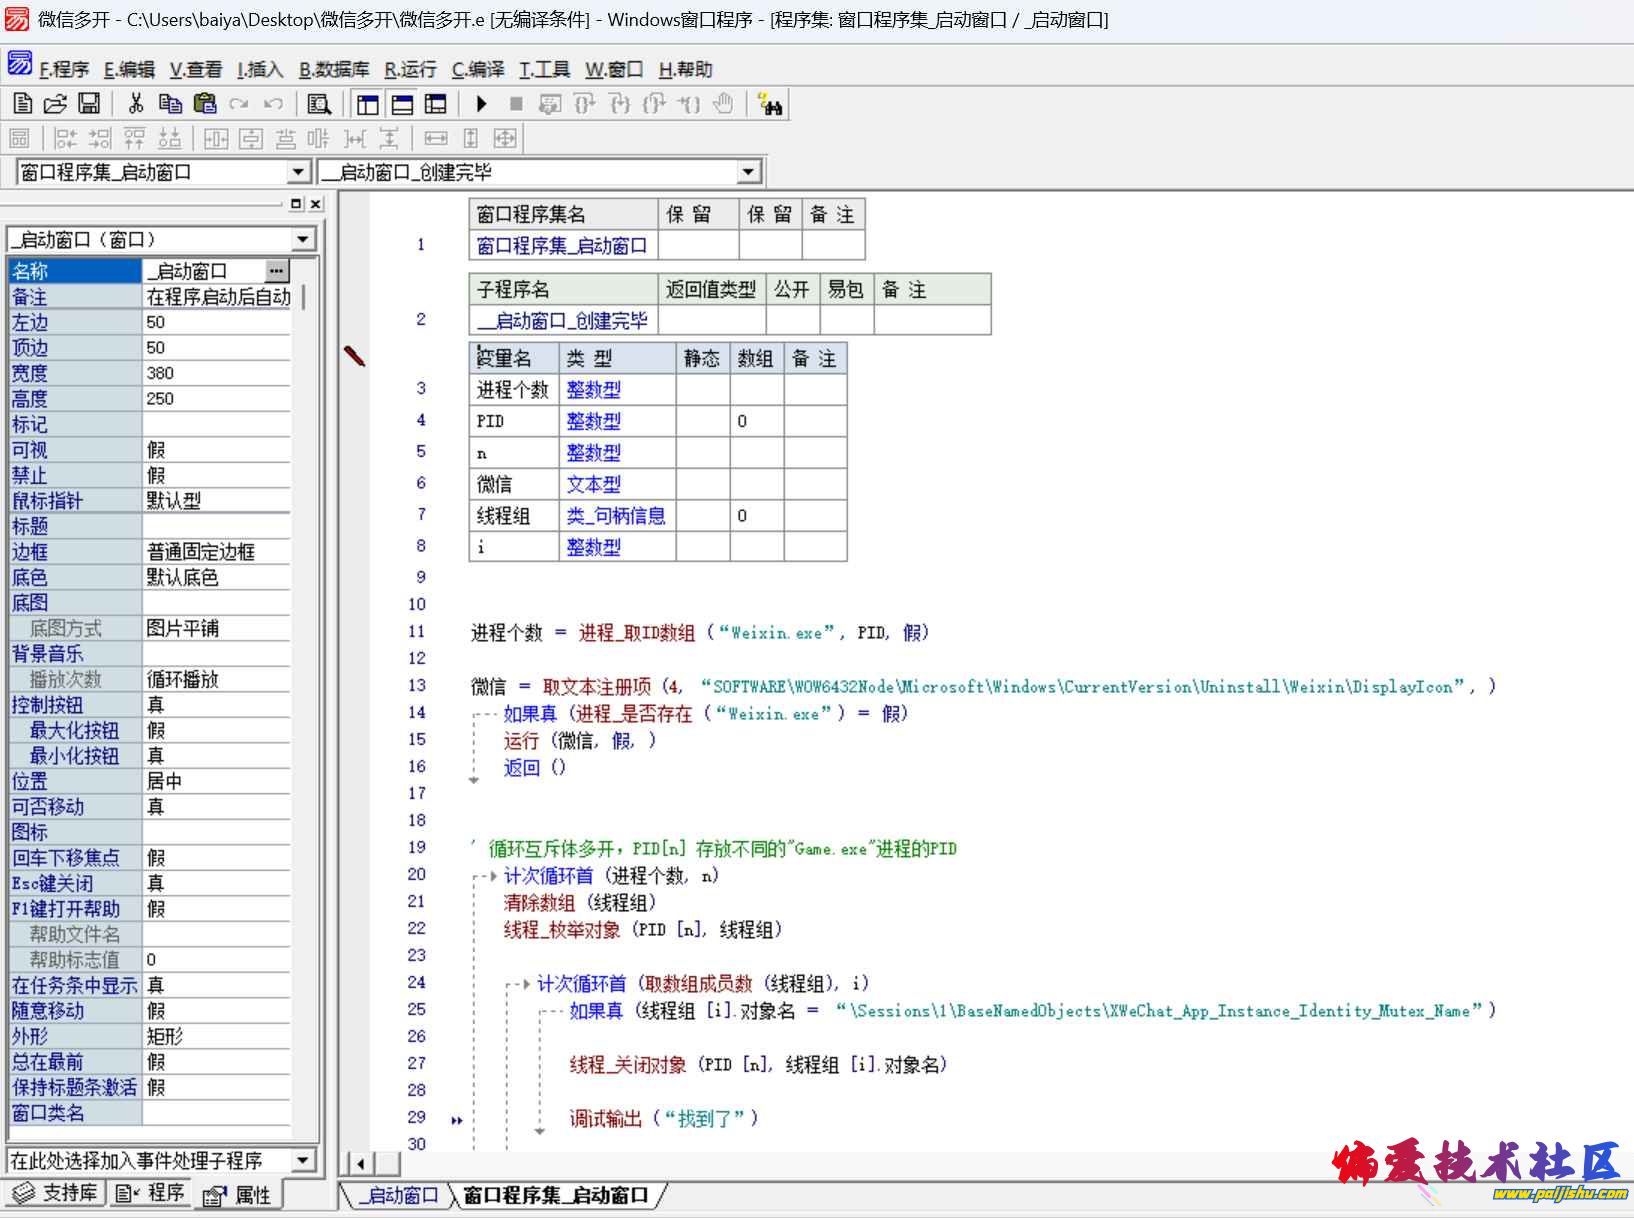Image resolution: width=1634 pixels, height=1218 pixels.
Task: Toggle the second panel layout button
Action: pyautogui.click(x=402, y=104)
